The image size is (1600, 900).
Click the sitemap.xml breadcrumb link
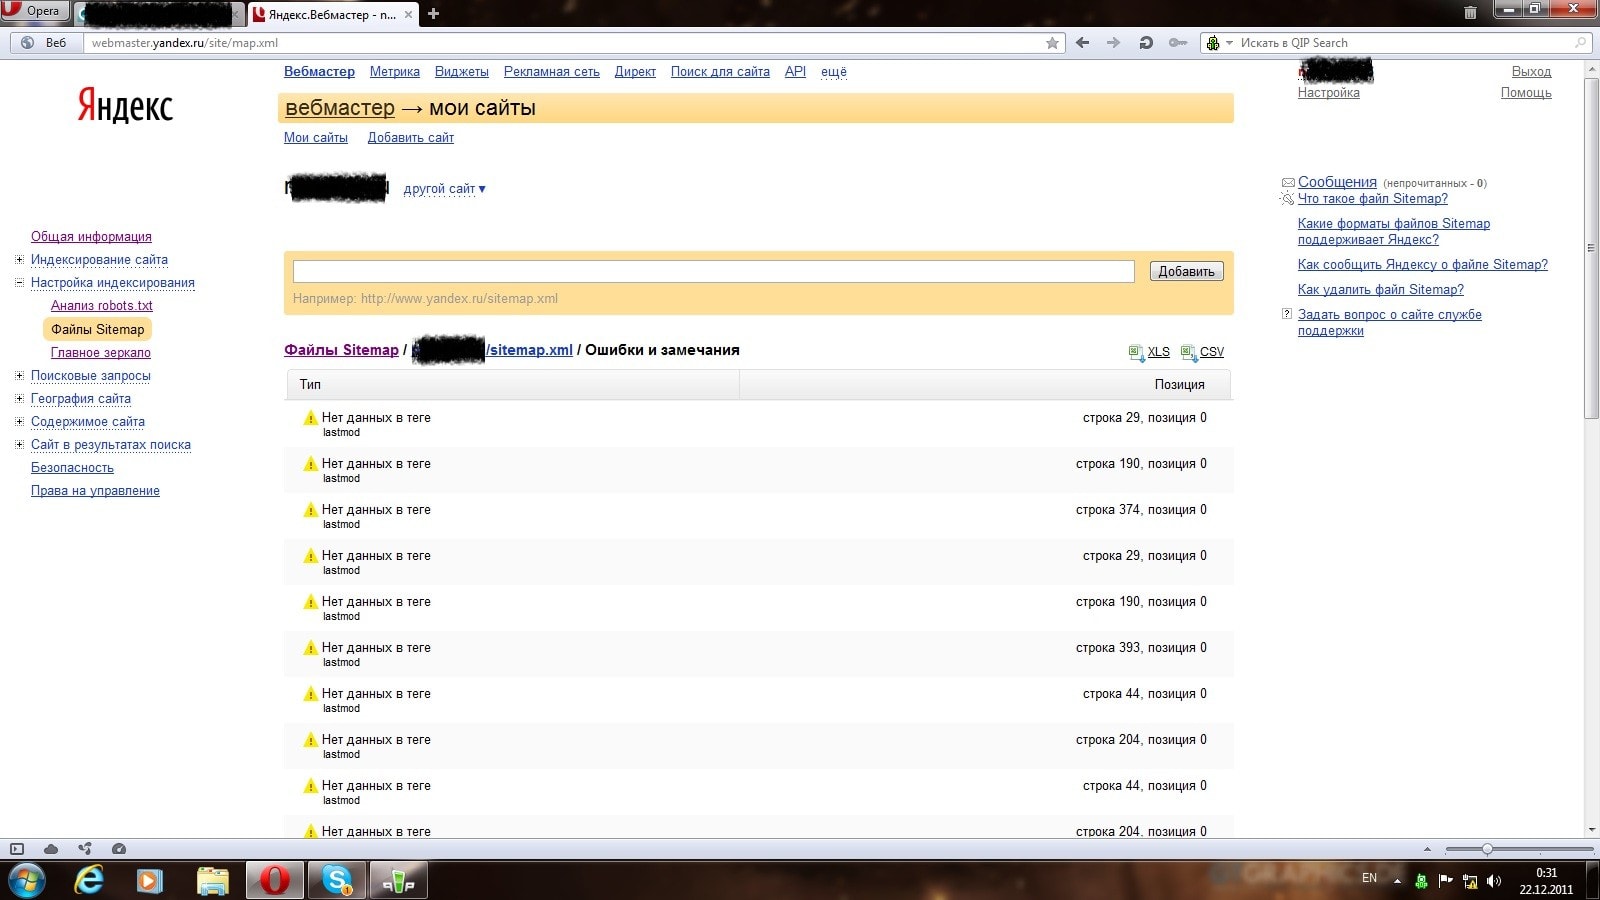(x=530, y=350)
